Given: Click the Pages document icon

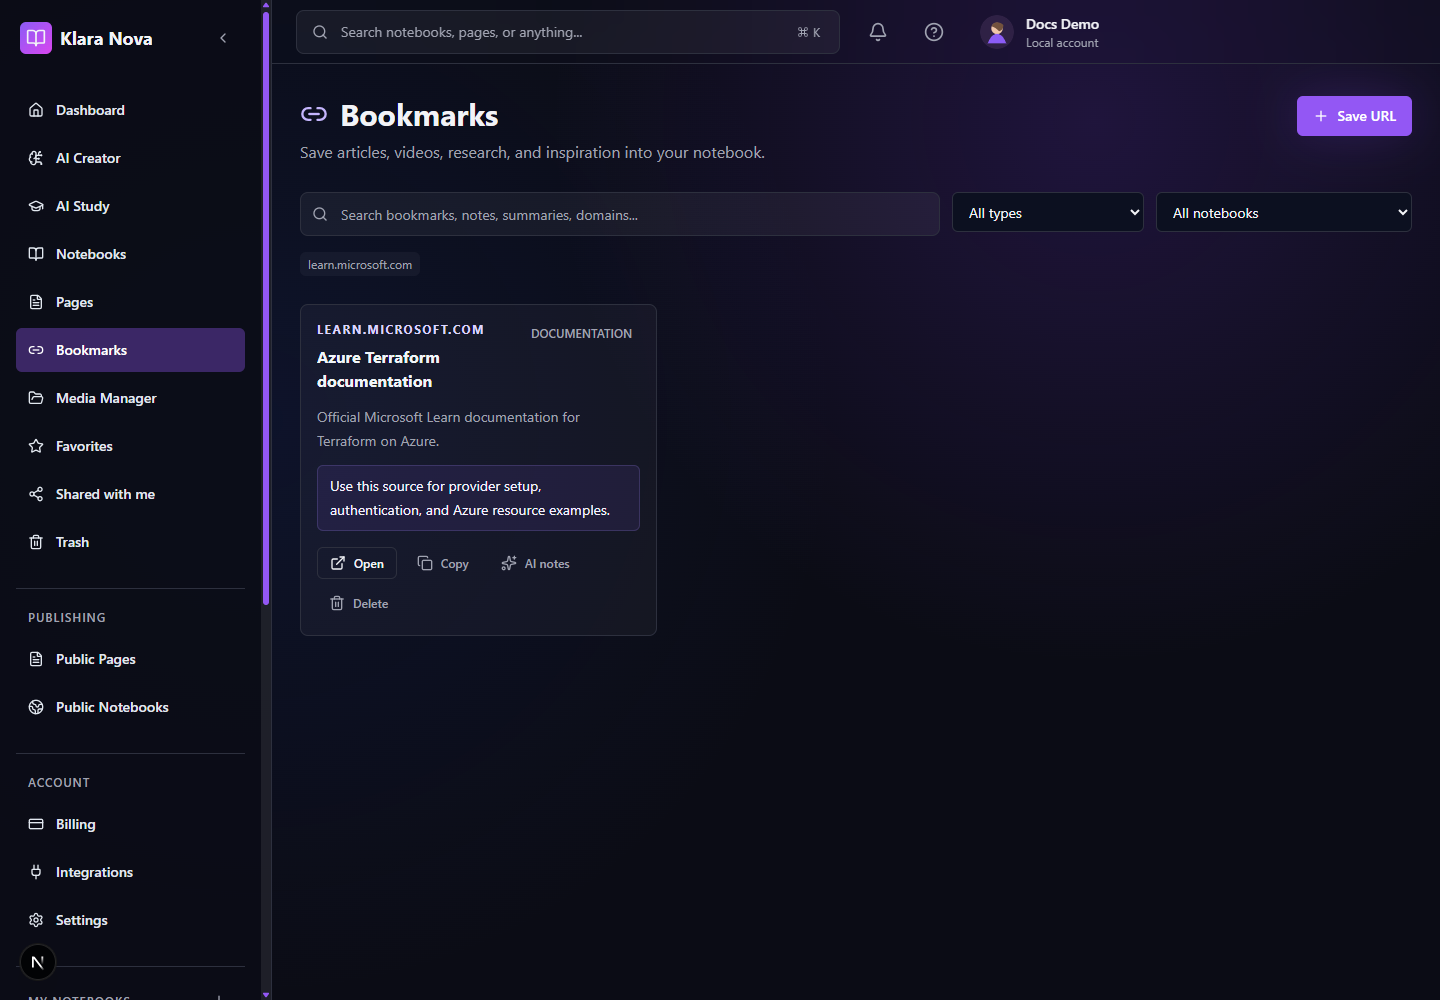Looking at the screenshot, I should (36, 302).
